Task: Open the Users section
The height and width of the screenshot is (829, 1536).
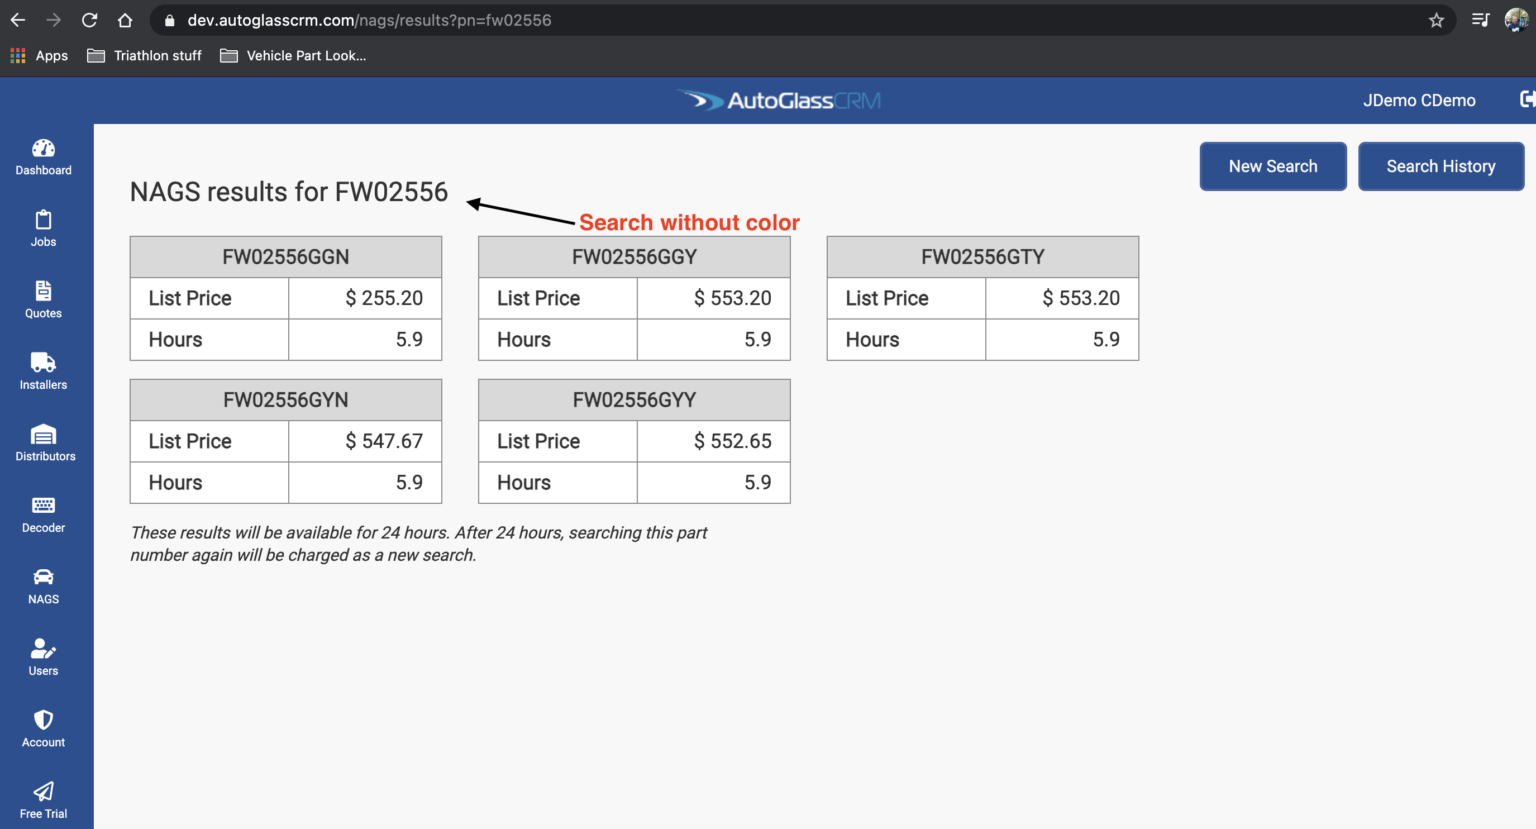Action: click(43, 657)
